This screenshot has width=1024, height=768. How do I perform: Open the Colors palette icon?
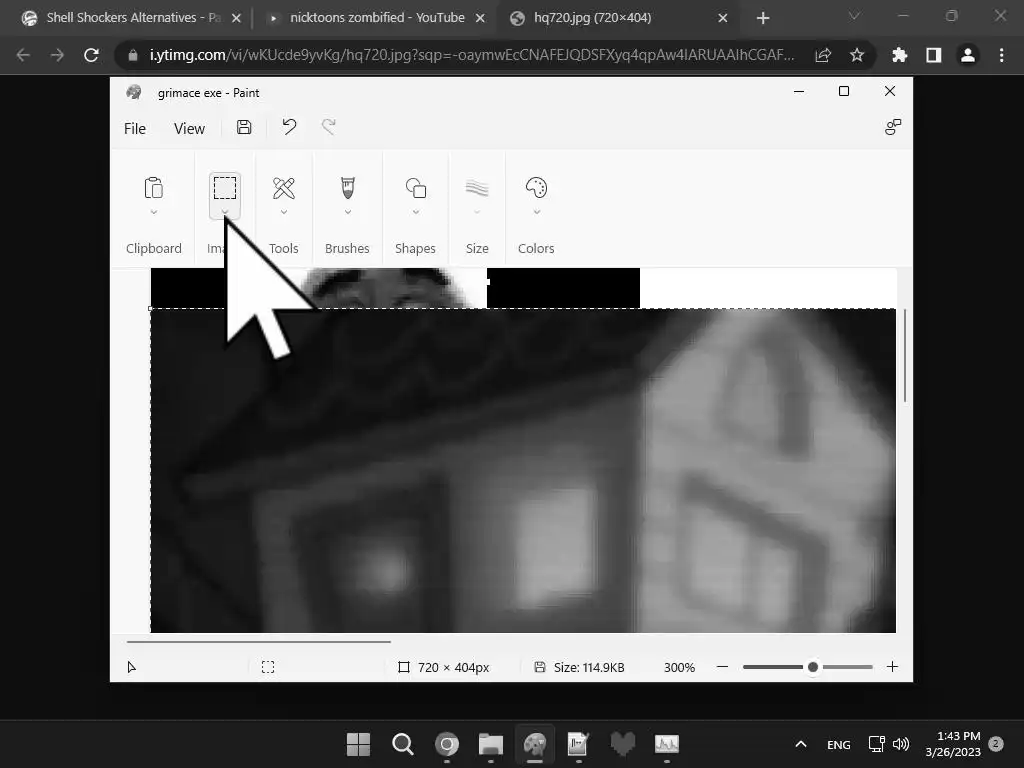(536, 188)
